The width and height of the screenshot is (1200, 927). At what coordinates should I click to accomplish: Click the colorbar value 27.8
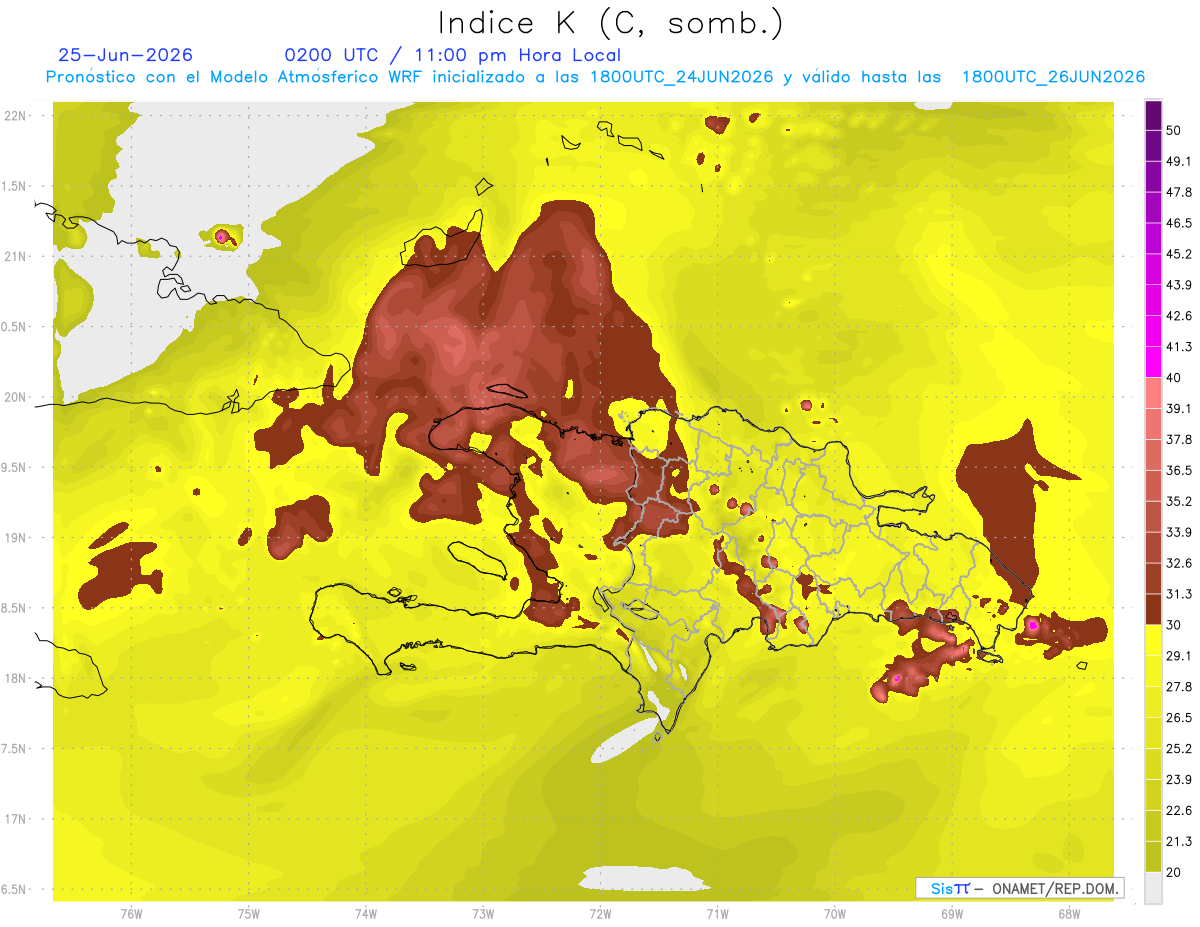pos(1179,686)
